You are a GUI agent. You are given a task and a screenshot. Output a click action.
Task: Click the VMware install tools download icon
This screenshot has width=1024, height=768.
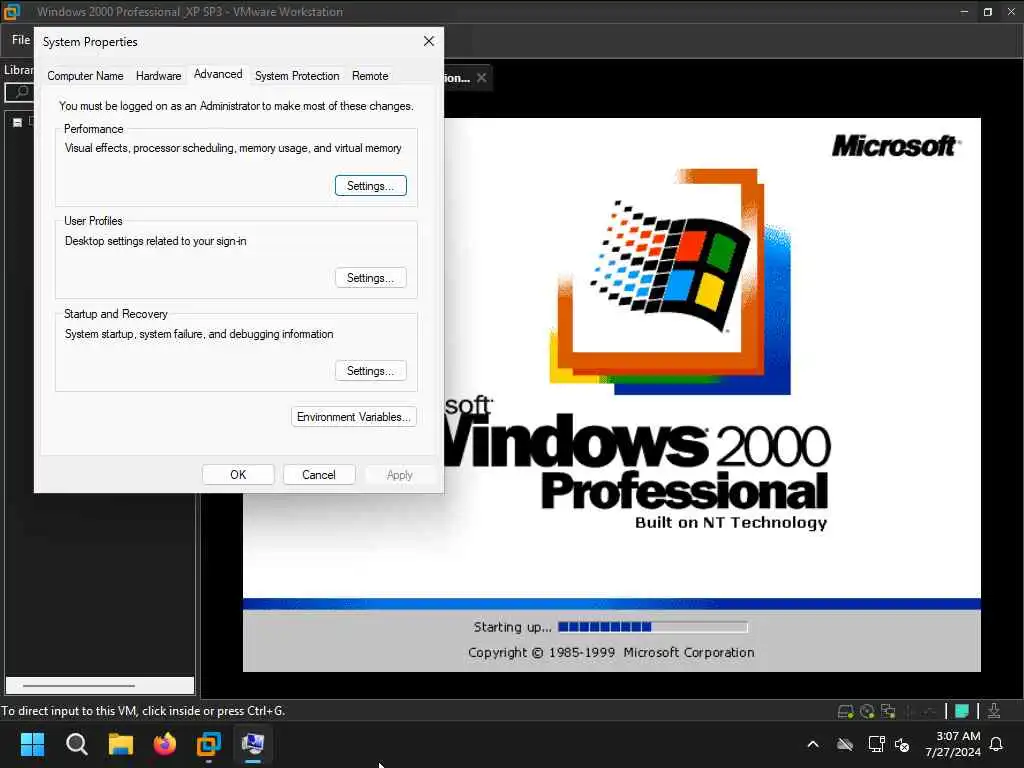994,711
